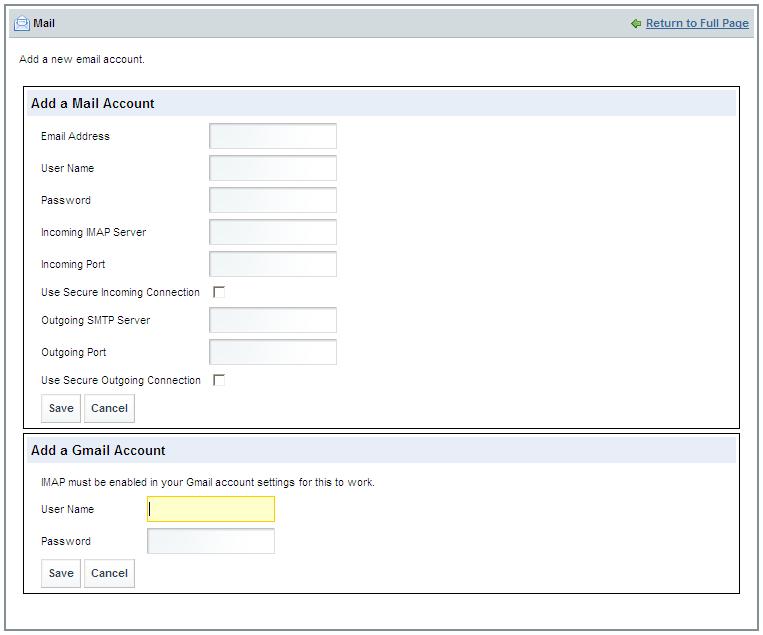Open the Return to Full Page link

[697, 24]
